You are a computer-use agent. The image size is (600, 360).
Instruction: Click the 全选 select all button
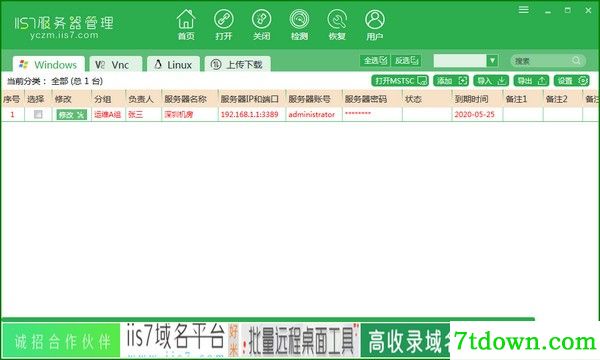click(x=375, y=60)
